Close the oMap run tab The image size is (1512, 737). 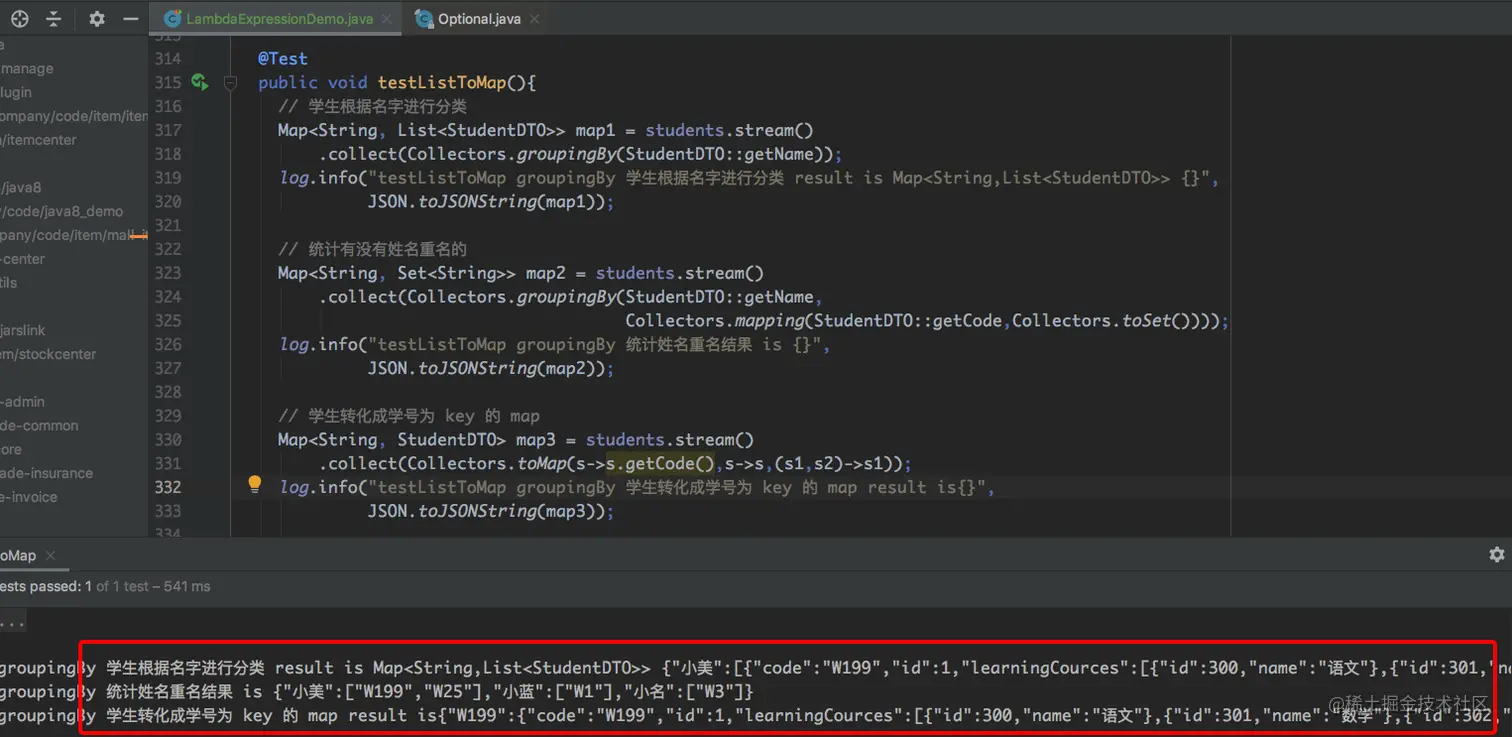click(50, 555)
